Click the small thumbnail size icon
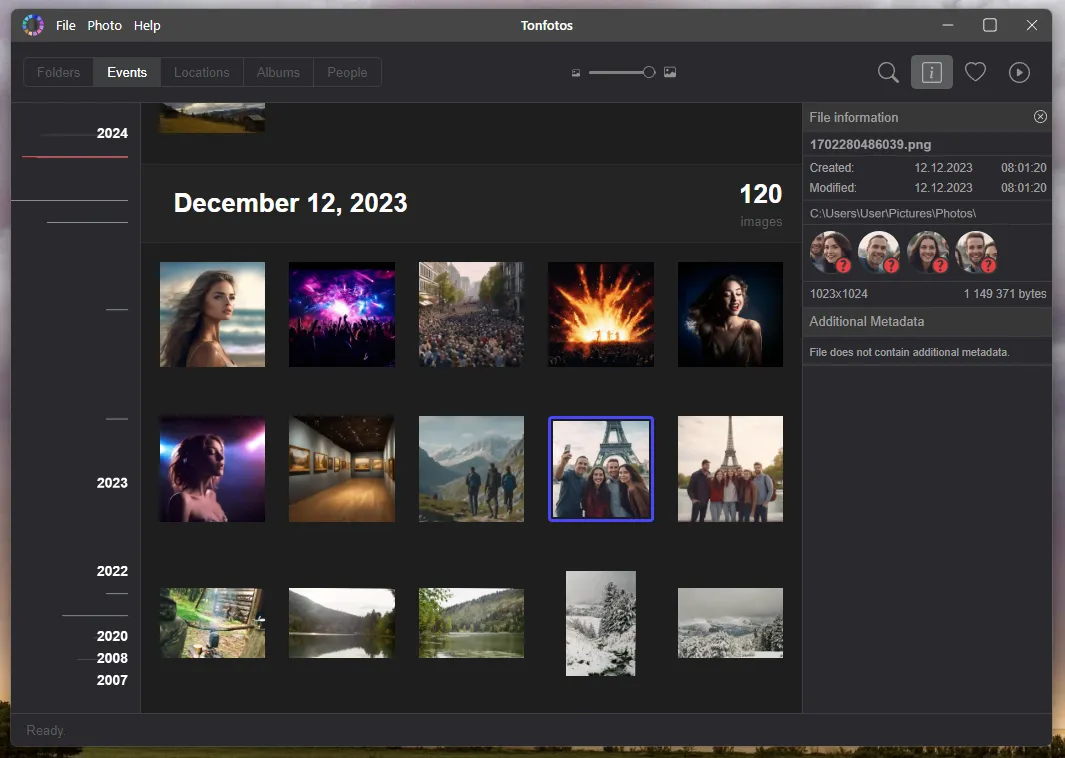Image resolution: width=1065 pixels, height=758 pixels. [576, 73]
